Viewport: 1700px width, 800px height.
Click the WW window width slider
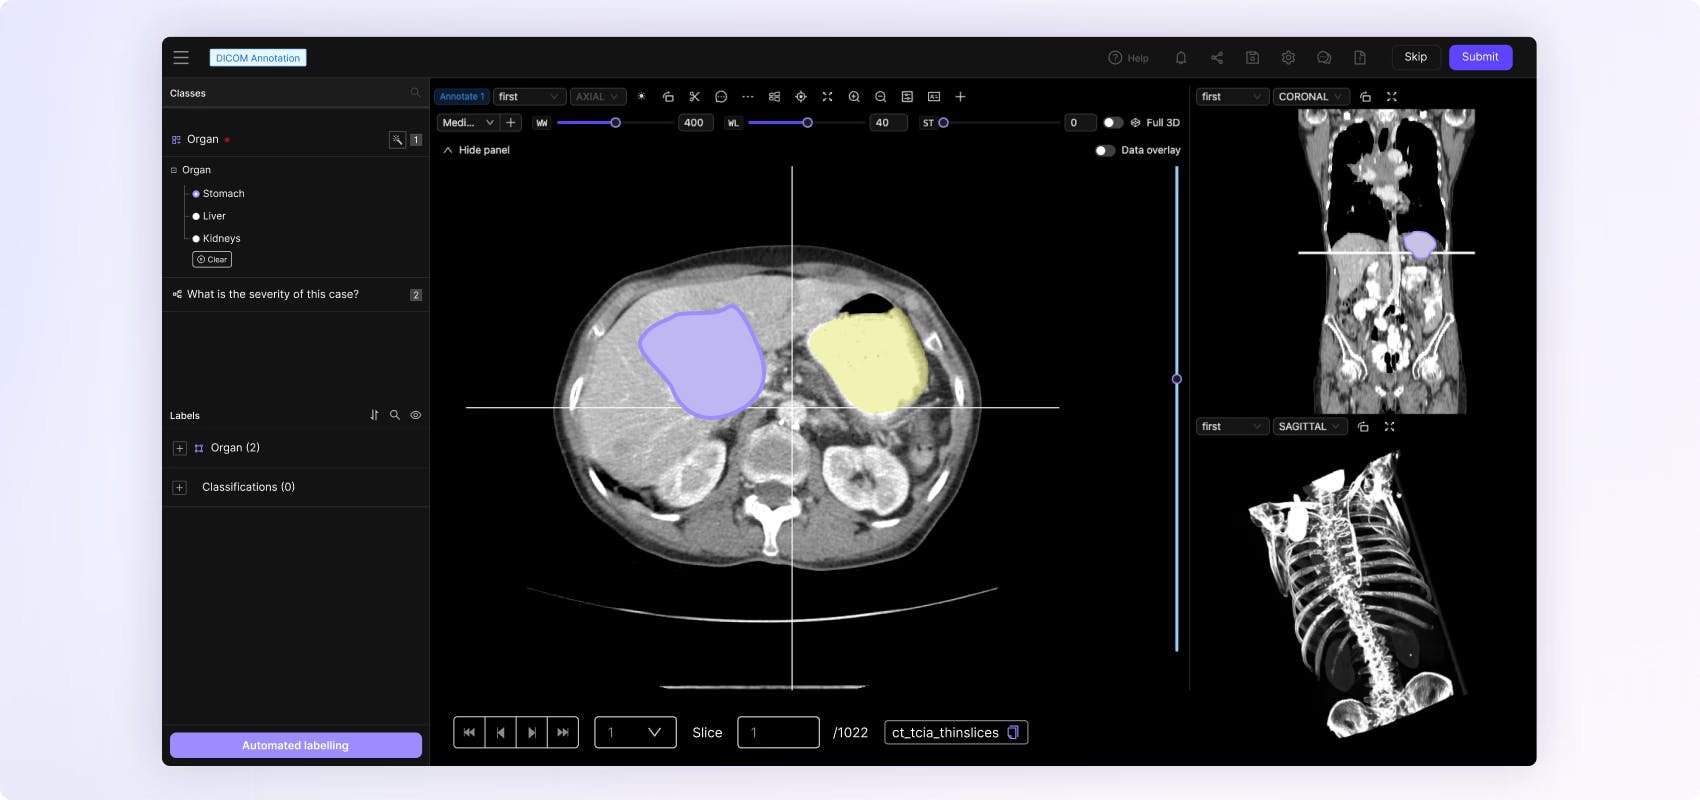[x=614, y=123]
